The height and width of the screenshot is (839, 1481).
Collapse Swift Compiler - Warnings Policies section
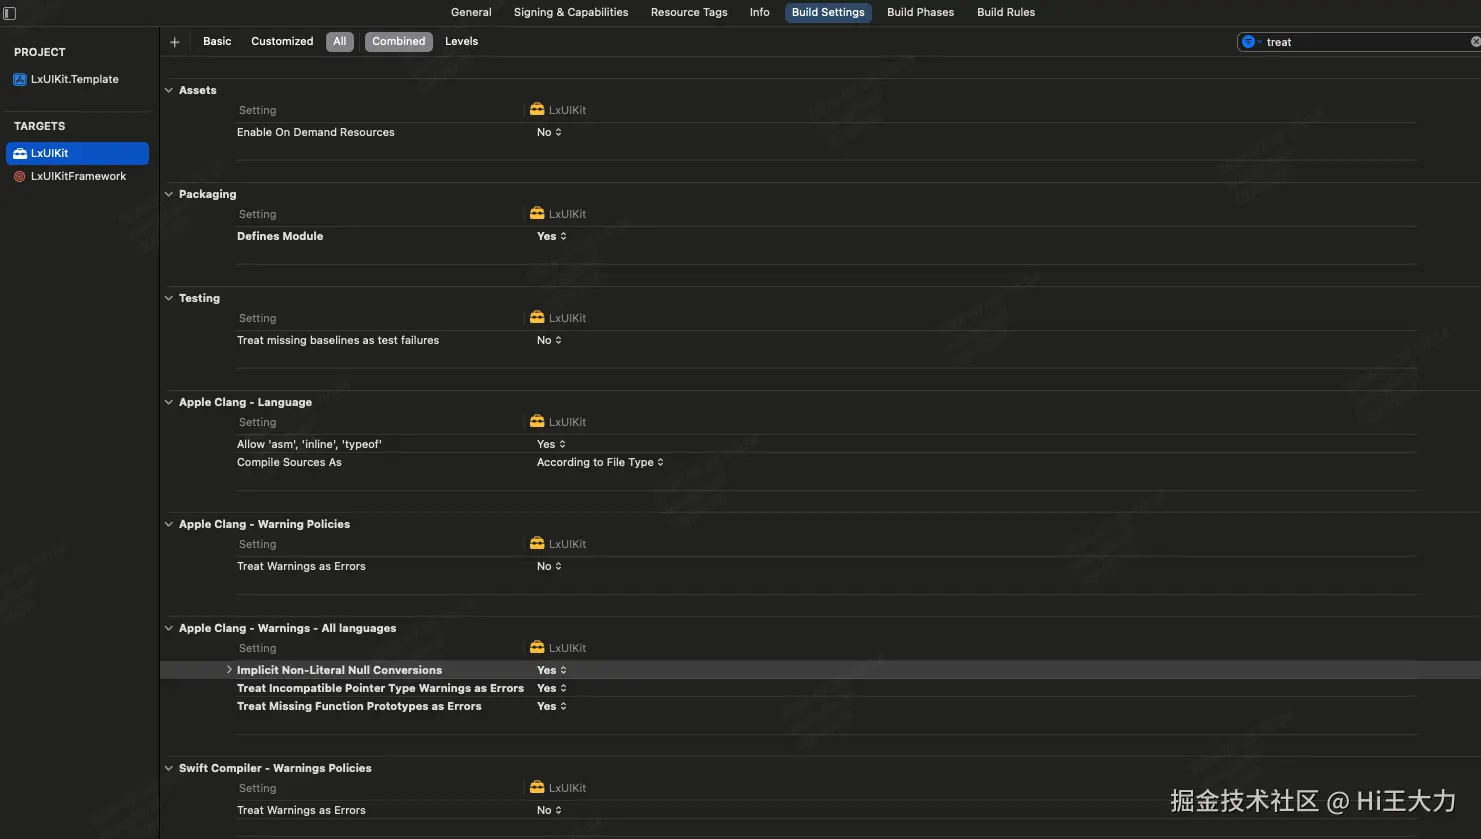(169, 768)
